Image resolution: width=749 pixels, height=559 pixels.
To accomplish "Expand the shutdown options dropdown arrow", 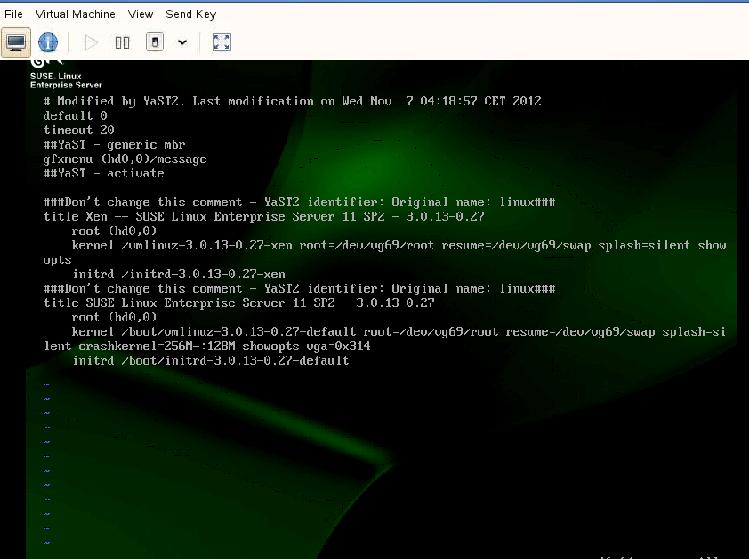I will (182, 42).
